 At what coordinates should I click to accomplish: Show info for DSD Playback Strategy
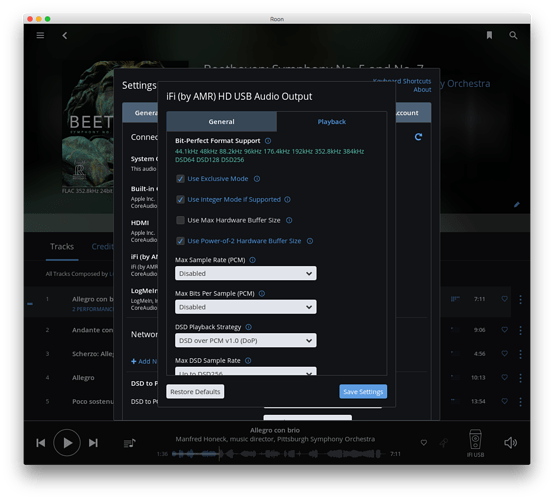pos(248,327)
